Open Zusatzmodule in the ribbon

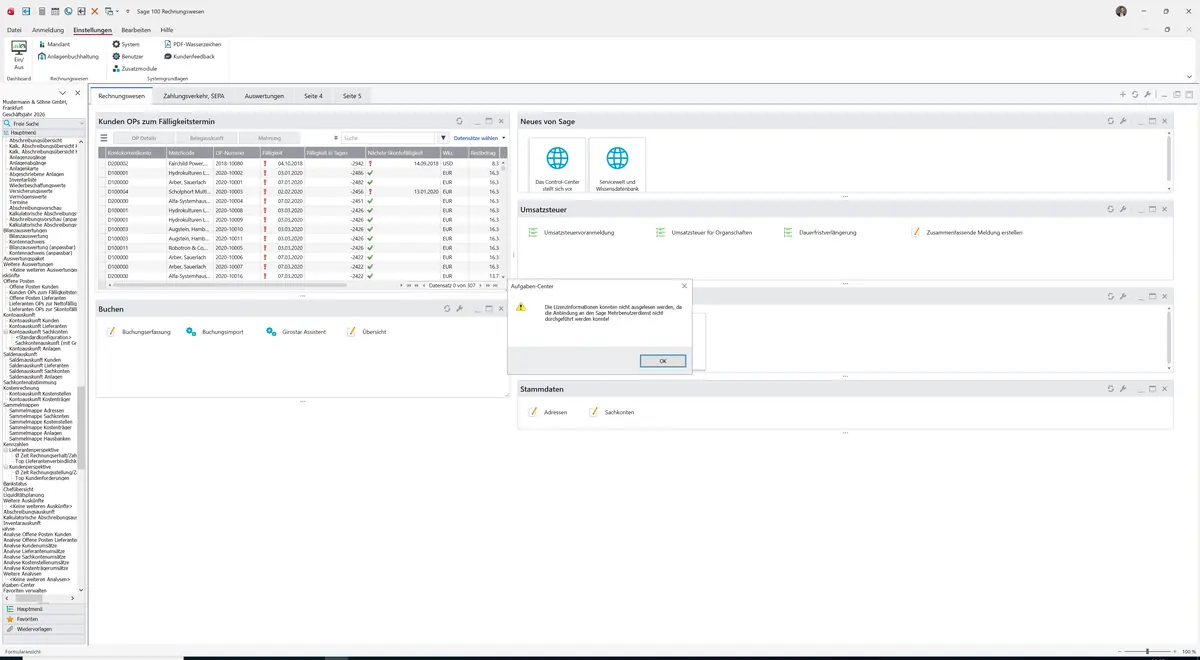[x=134, y=68]
